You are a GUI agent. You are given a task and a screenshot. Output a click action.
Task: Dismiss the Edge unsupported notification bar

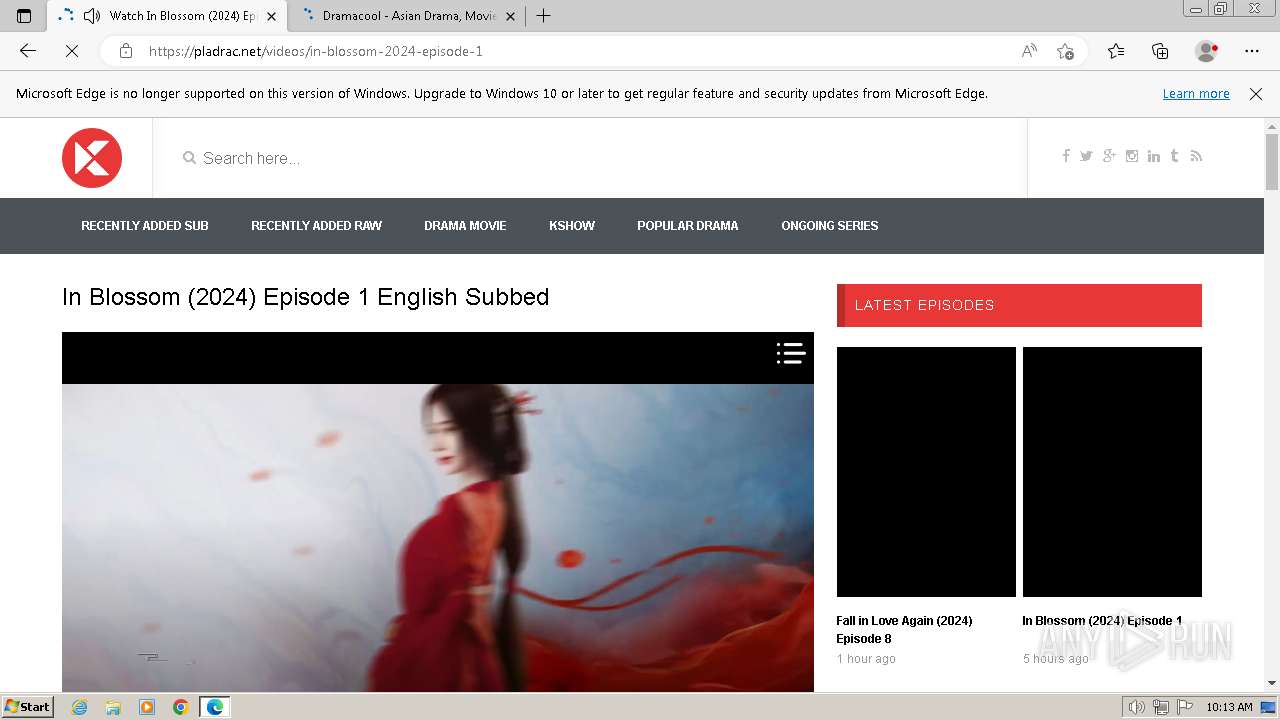(x=1256, y=94)
